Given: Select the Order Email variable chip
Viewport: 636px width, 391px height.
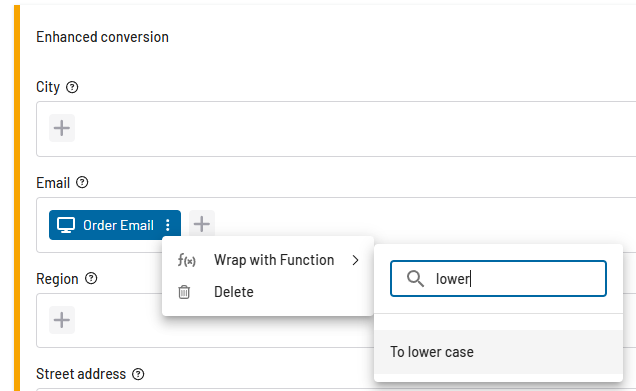Looking at the screenshot, I should [115, 225].
